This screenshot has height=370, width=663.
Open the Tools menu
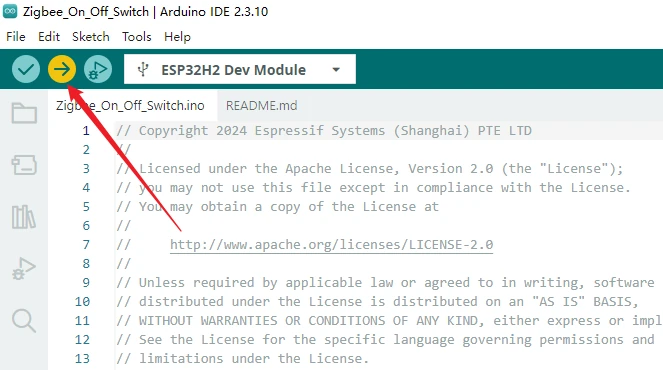(137, 37)
